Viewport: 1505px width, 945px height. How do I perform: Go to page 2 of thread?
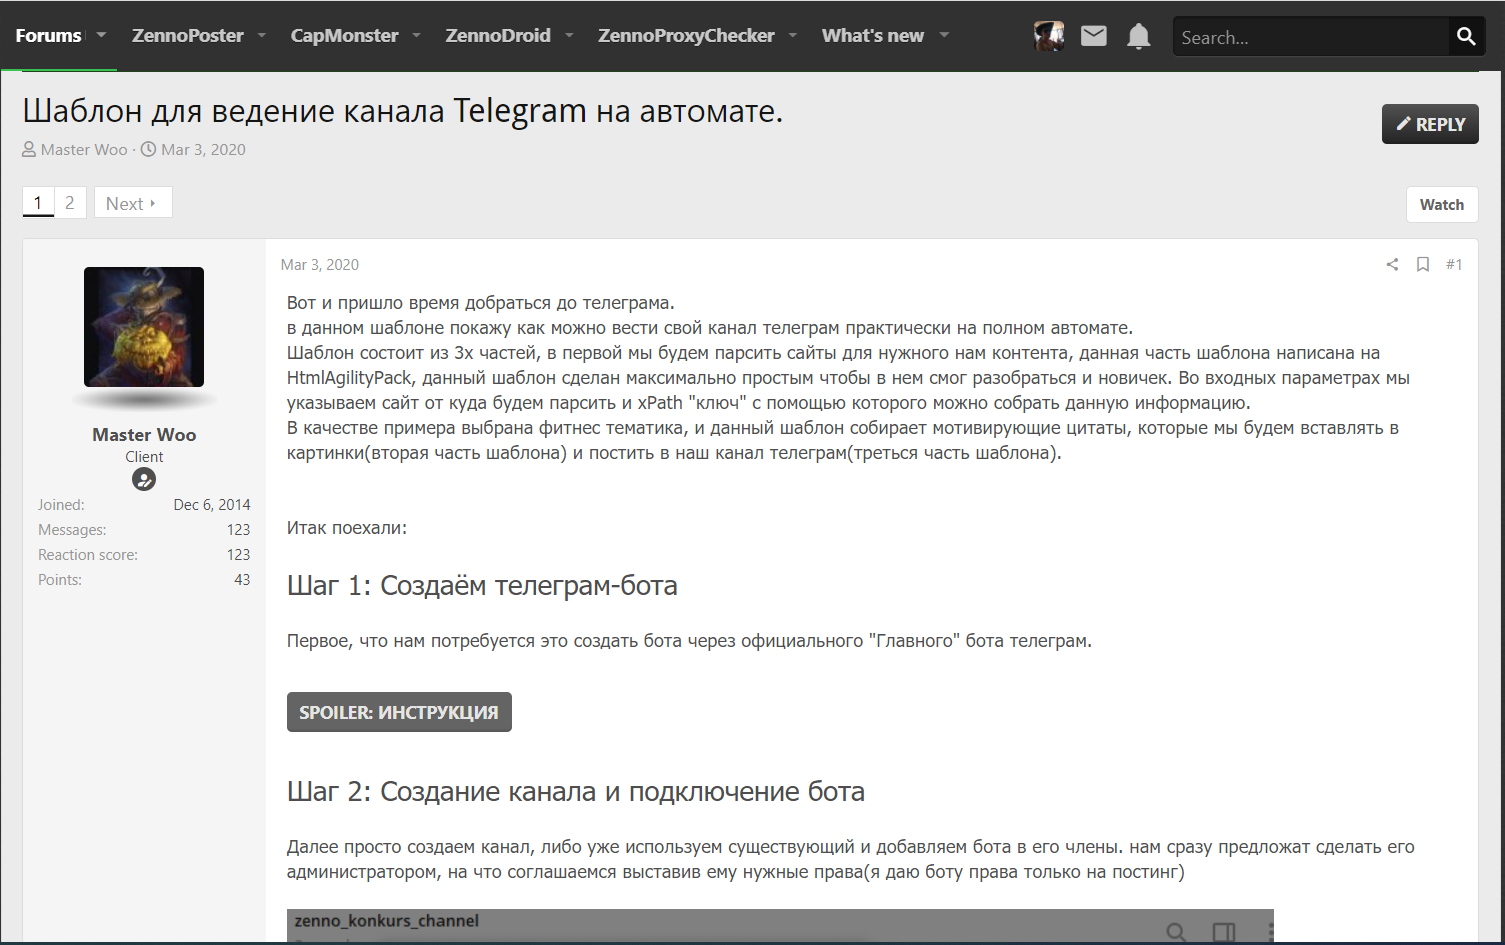point(70,203)
